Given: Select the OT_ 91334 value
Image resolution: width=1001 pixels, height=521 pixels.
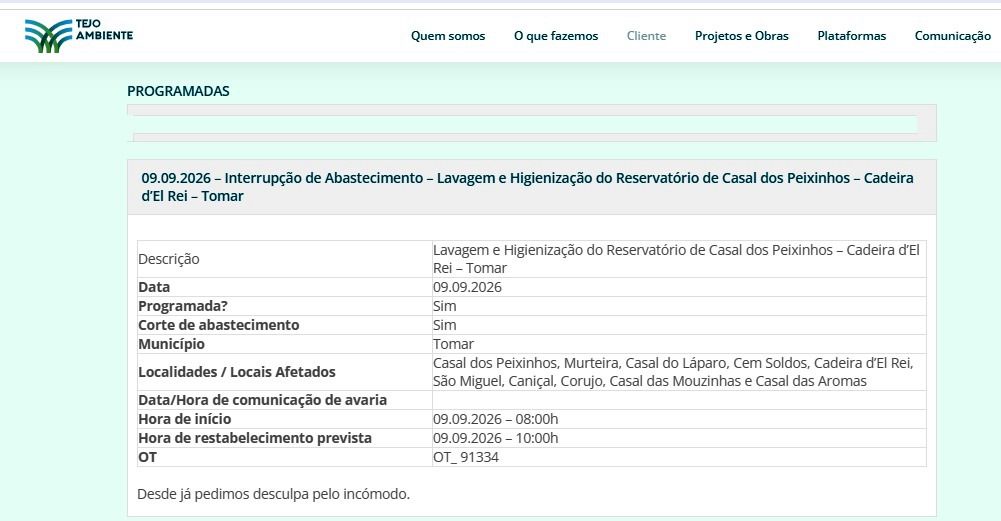Looking at the screenshot, I should 465,457.
